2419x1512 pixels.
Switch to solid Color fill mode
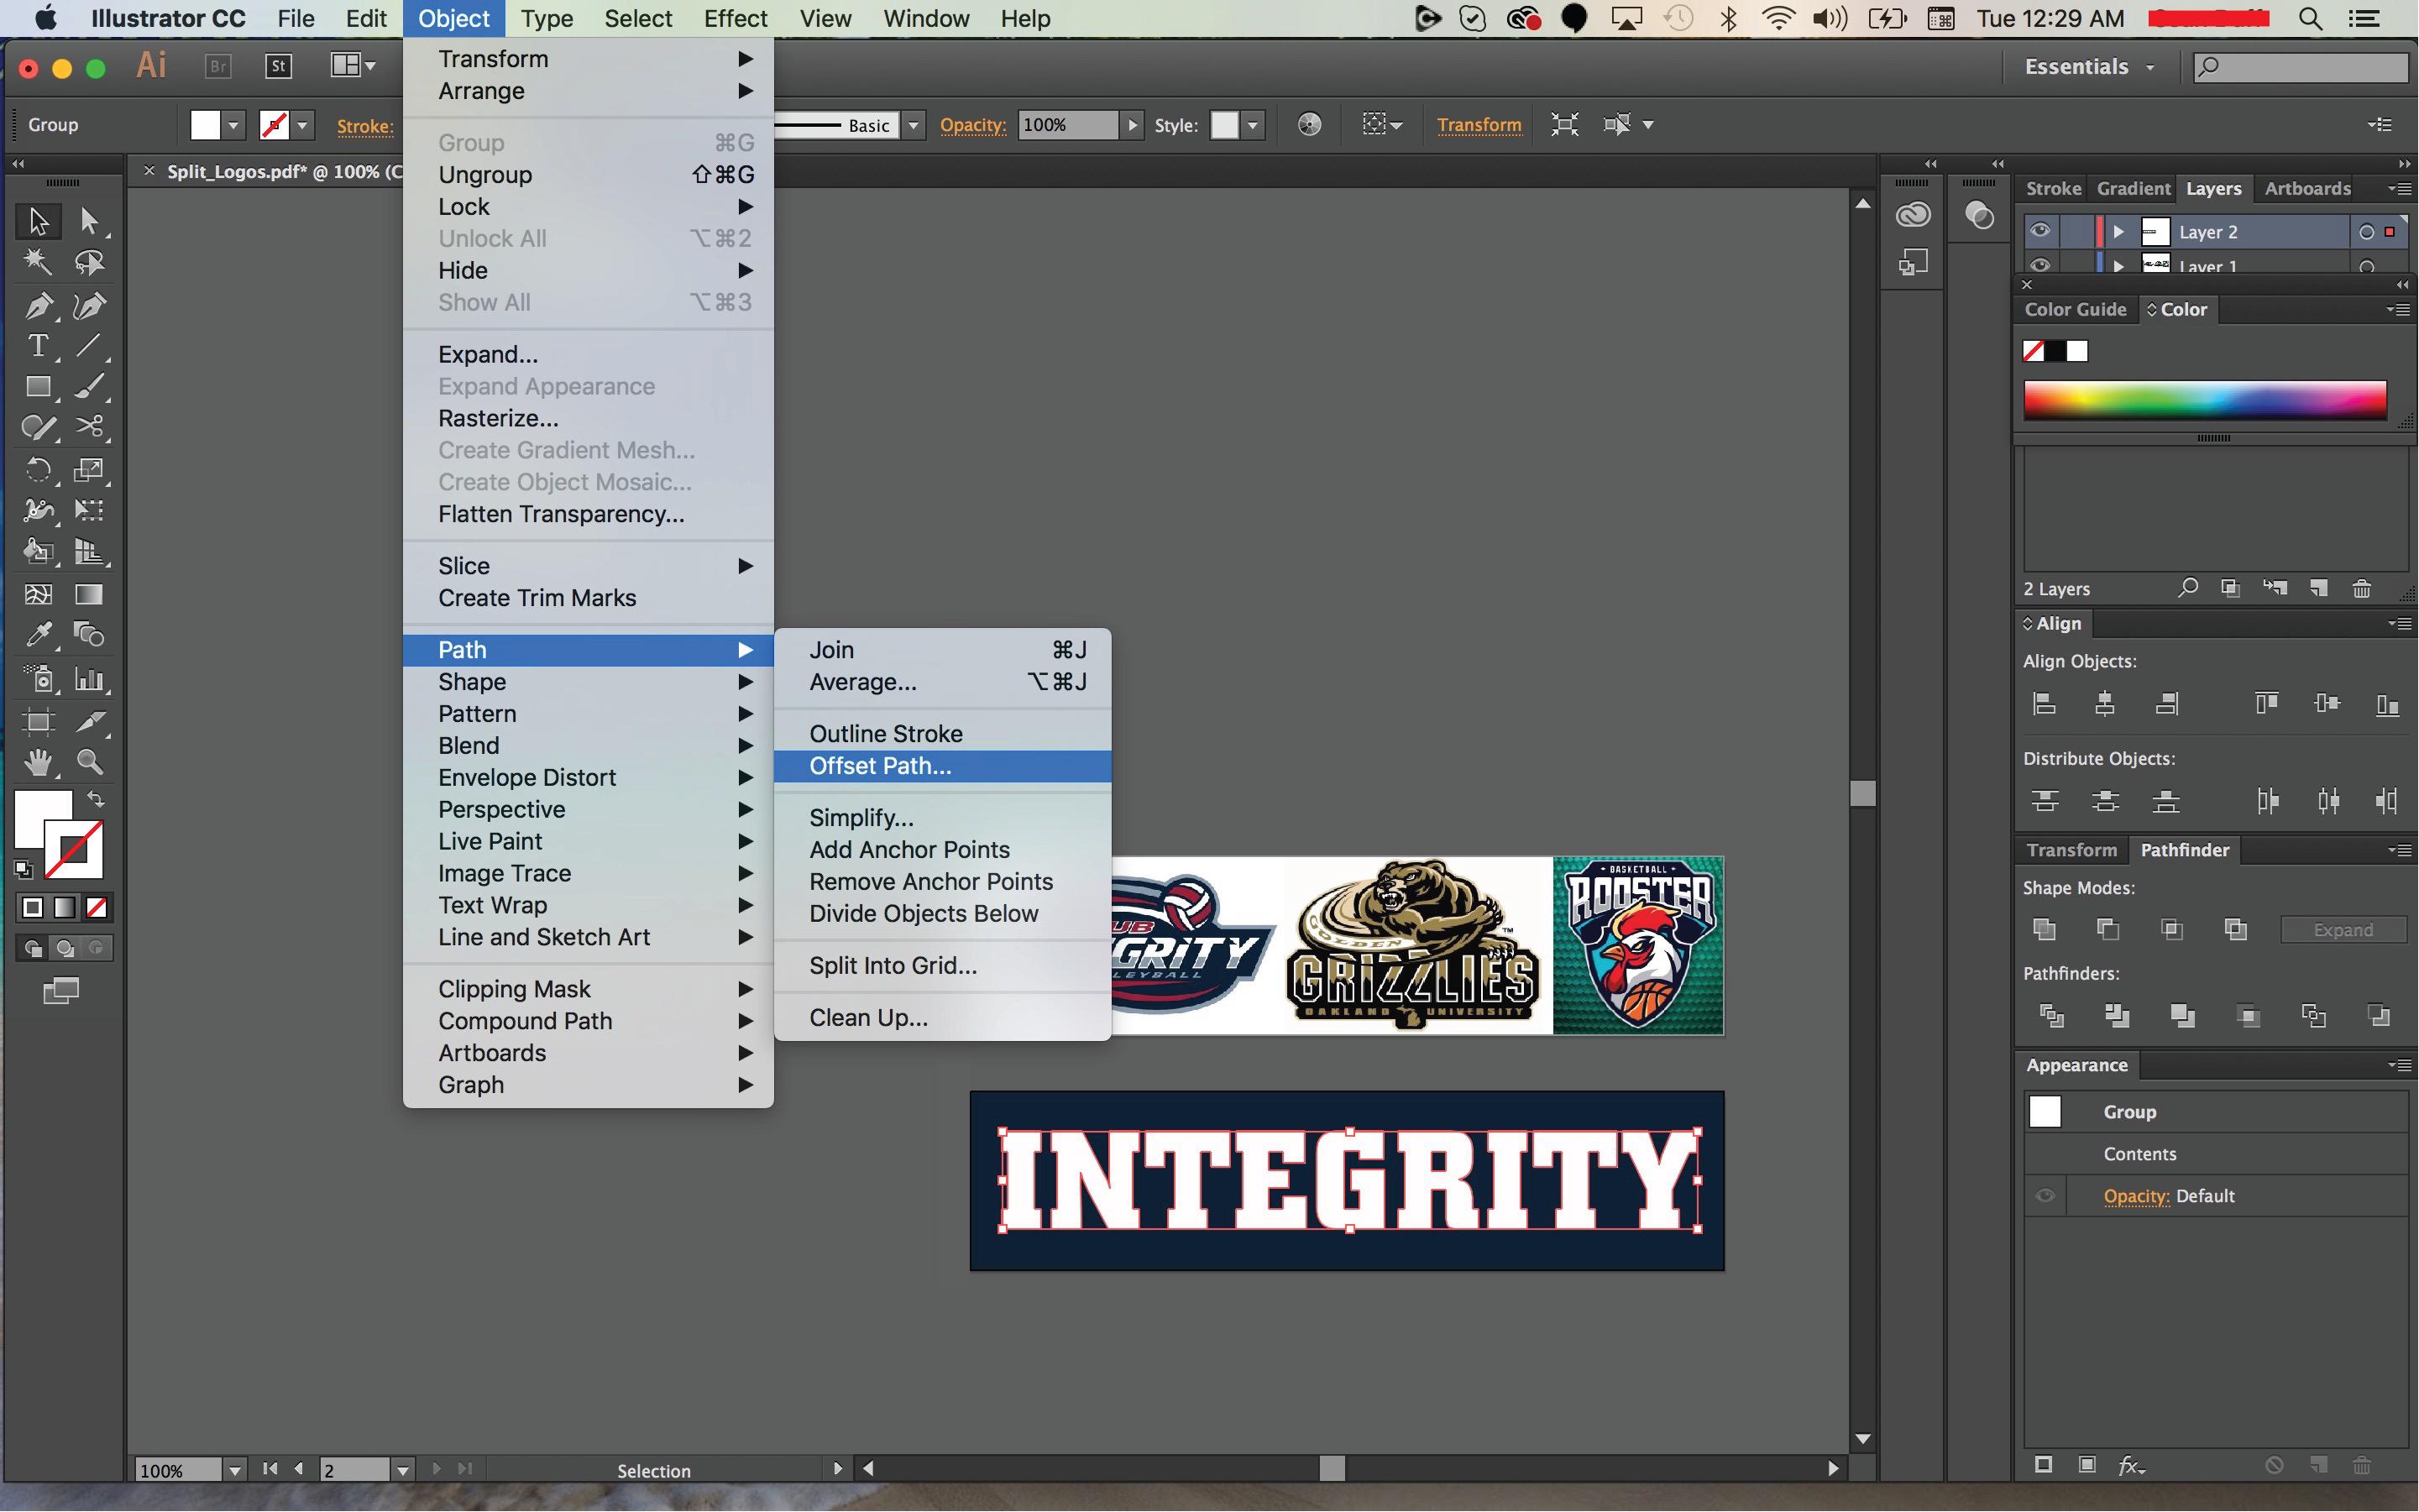pos(32,907)
